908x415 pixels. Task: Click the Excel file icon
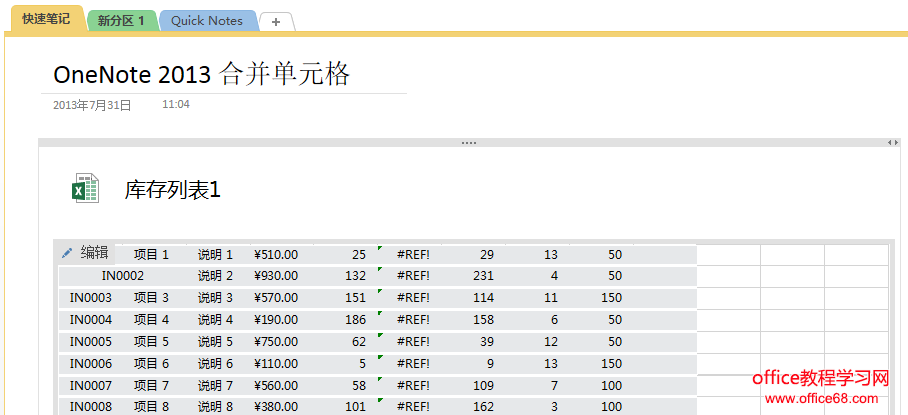(x=85, y=188)
